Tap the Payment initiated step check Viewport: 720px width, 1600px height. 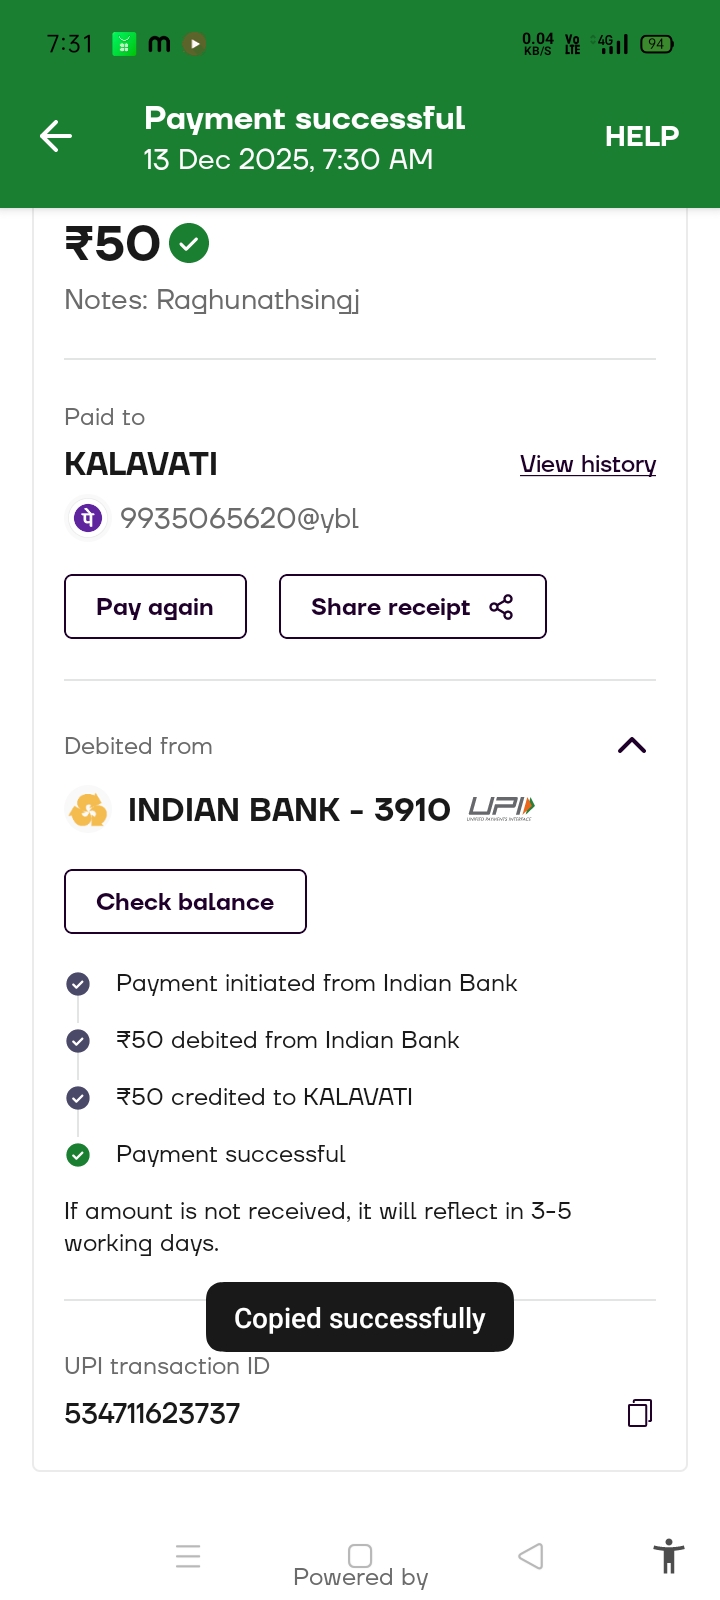click(78, 984)
